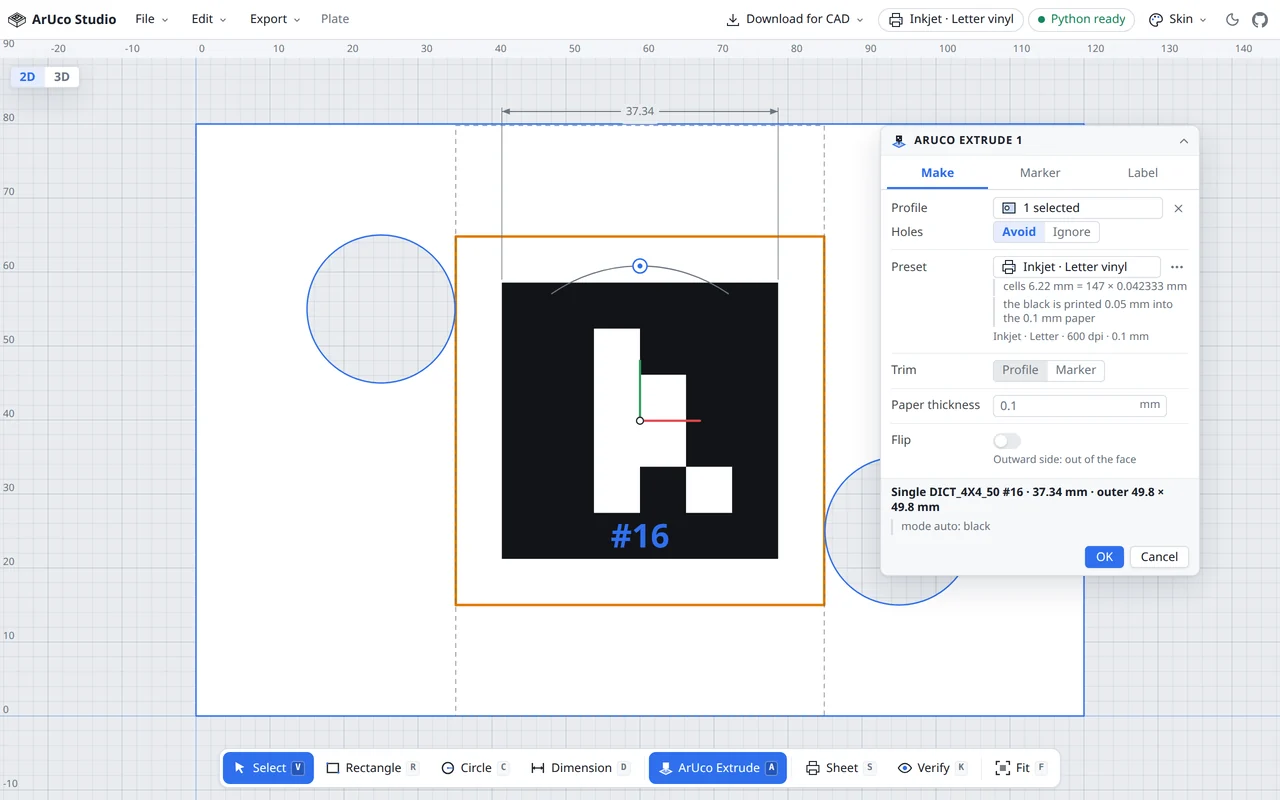Switch to 3D view
The image size is (1280, 800).
click(x=61, y=77)
